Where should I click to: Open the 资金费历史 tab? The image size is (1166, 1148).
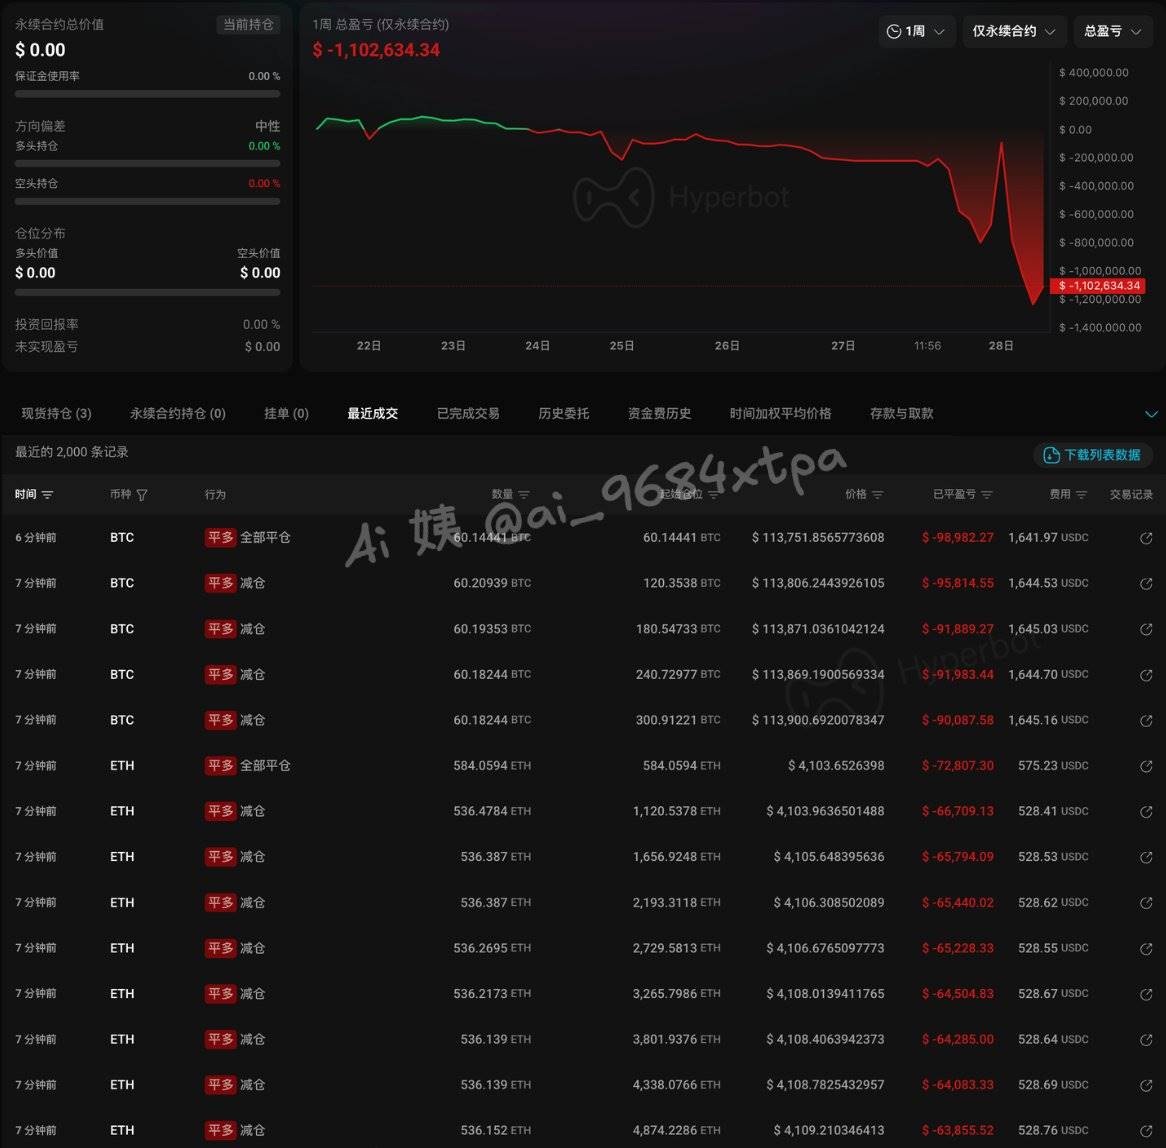pyautogui.click(x=659, y=414)
